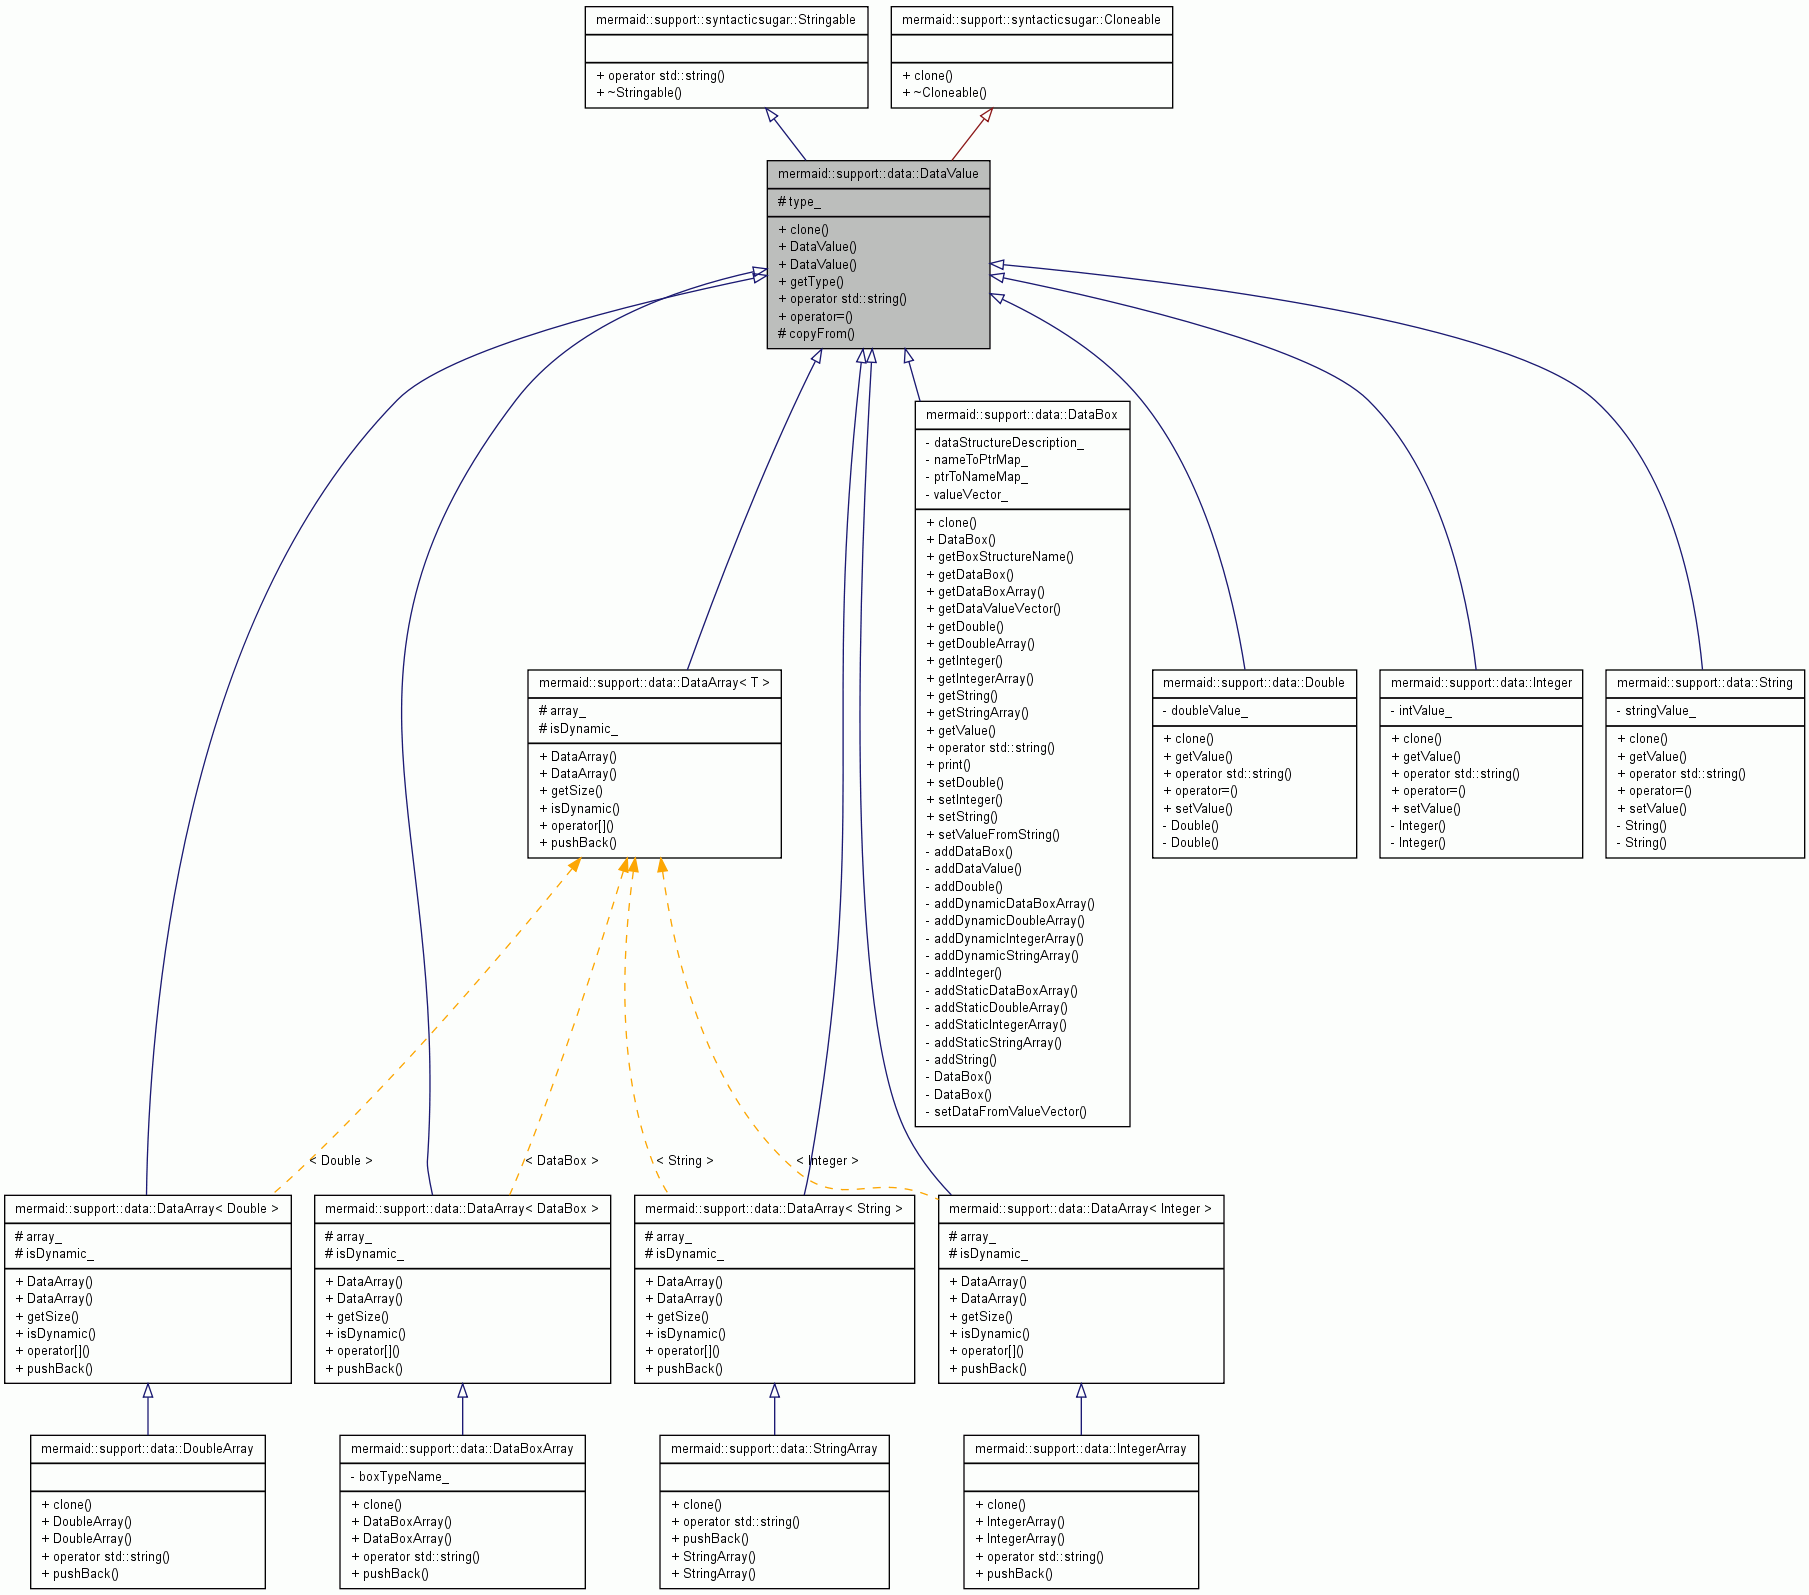
Task: Click '+ ~Cloneable()' in Cloneable node
Action: pyautogui.click(x=944, y=93)
